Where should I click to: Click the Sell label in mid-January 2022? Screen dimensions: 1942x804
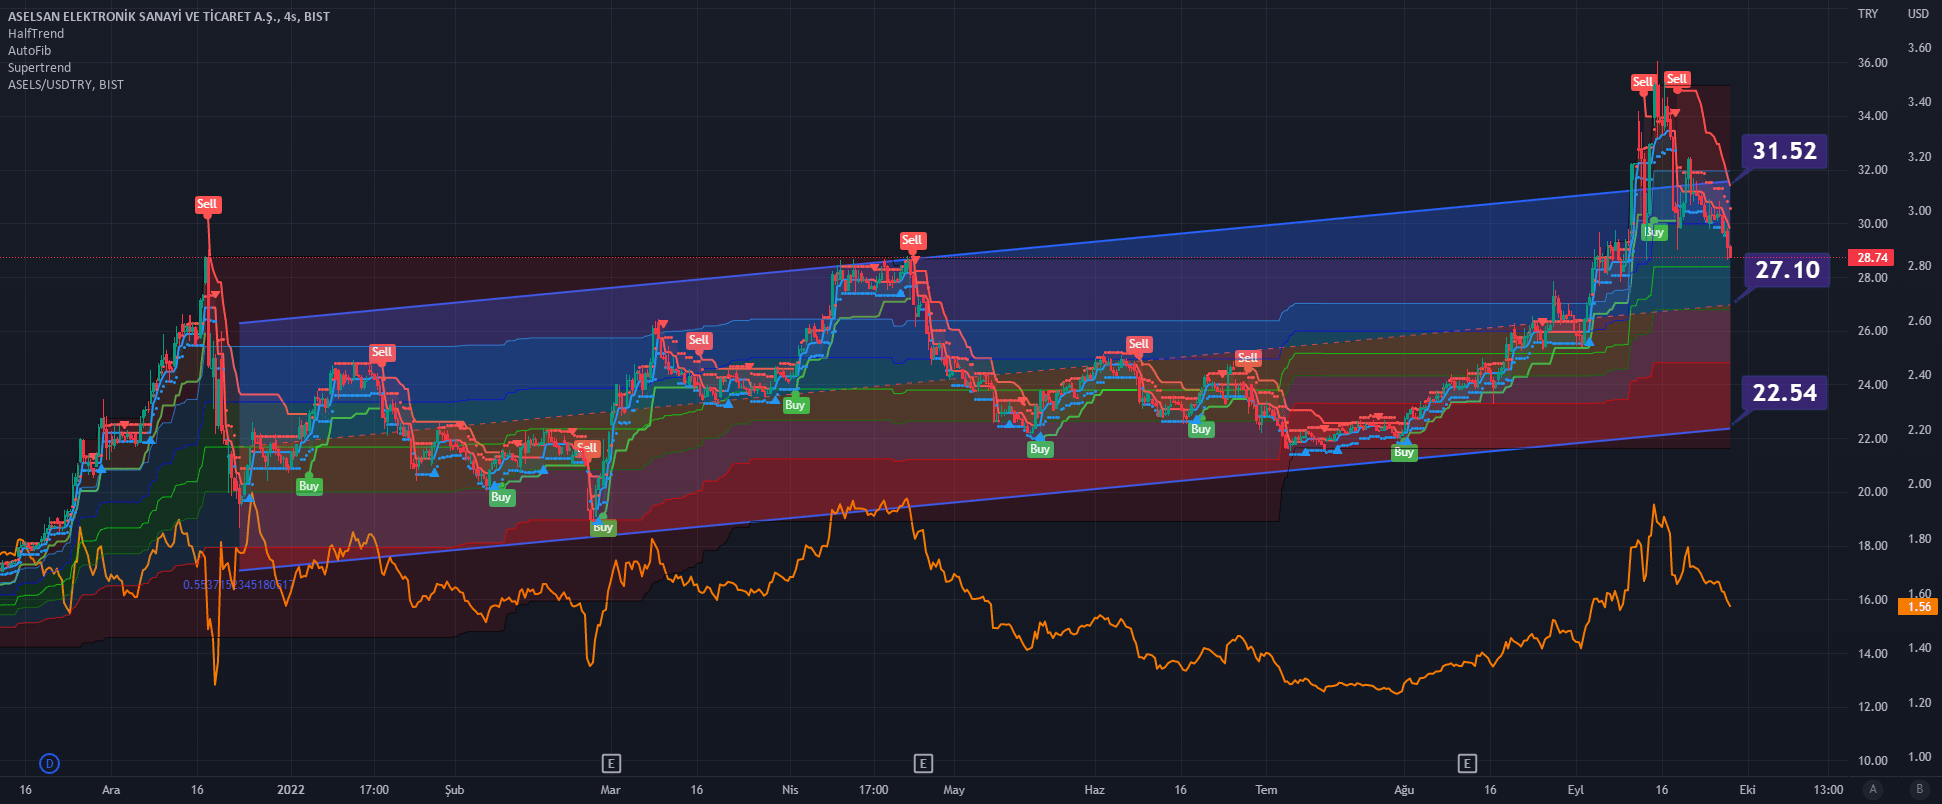point(382,352)
